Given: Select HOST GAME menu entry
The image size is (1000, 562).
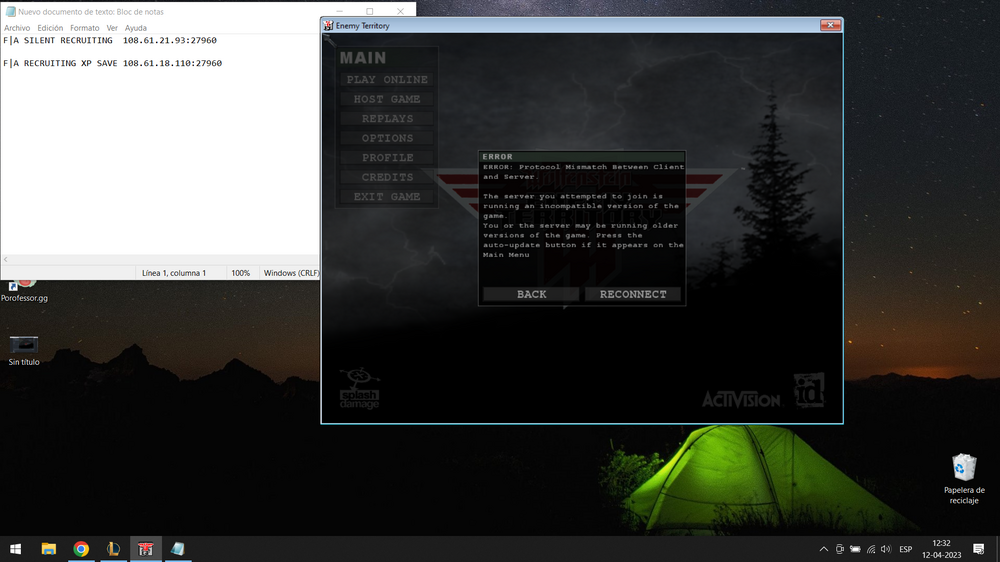Looking at the screenshot, I should click(x=387, y=99).
